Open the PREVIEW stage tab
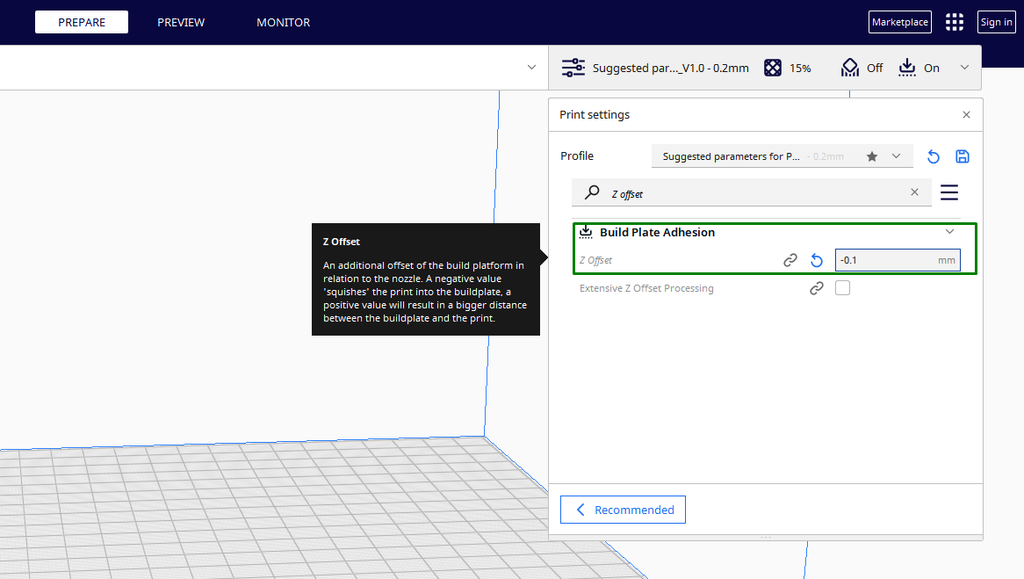The height and width of the screenshot is (579, 1024). pos(181,22)
